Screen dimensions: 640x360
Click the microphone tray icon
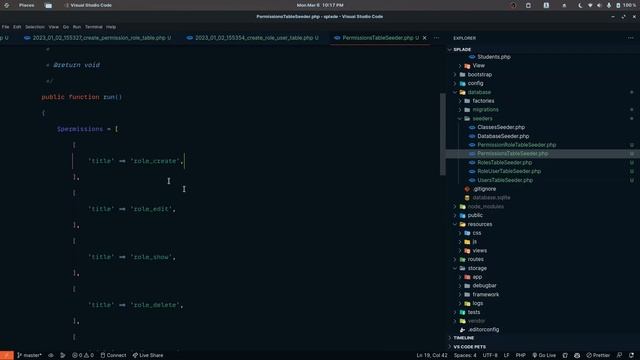point(609,5)
